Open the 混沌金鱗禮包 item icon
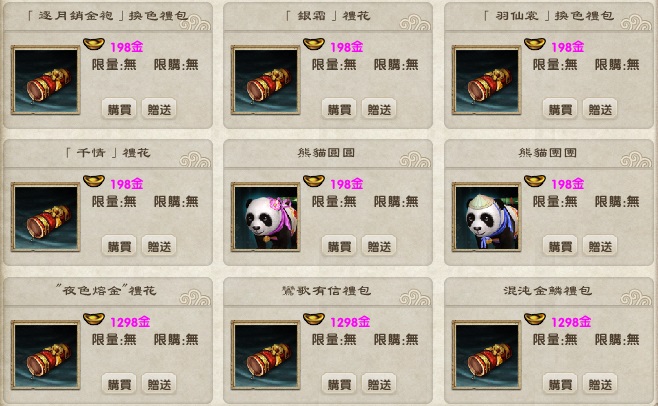The image size is (658, 406). [x=487, y=355]
